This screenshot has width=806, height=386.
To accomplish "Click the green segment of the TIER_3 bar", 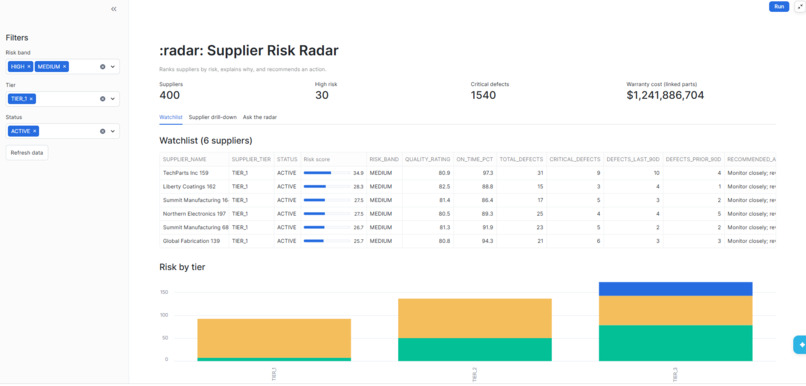I will point(675,343).
